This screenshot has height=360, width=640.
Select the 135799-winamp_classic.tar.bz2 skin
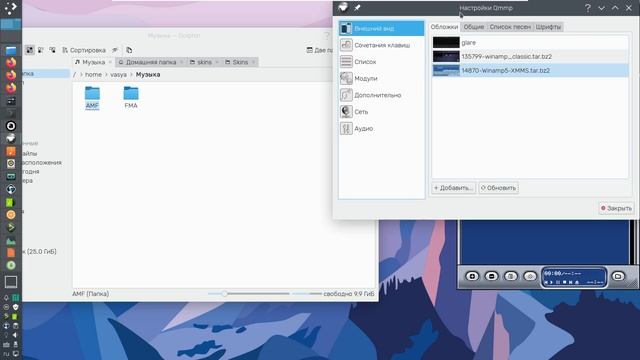530,56
